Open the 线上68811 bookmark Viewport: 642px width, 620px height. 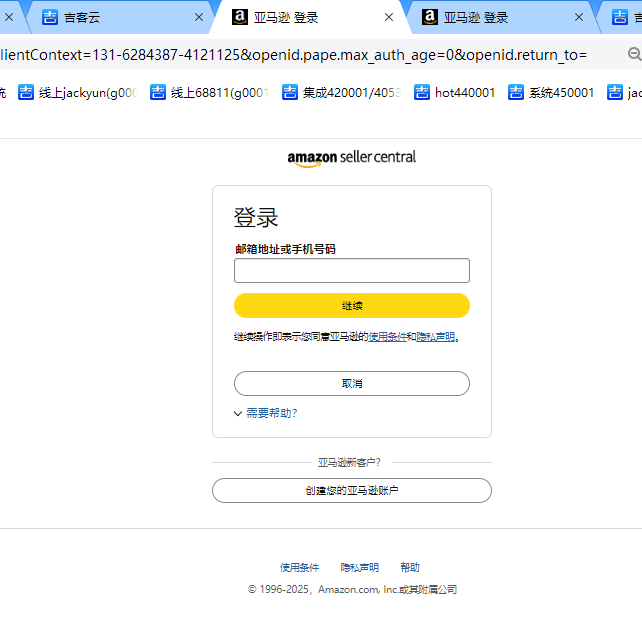(209, 93)
